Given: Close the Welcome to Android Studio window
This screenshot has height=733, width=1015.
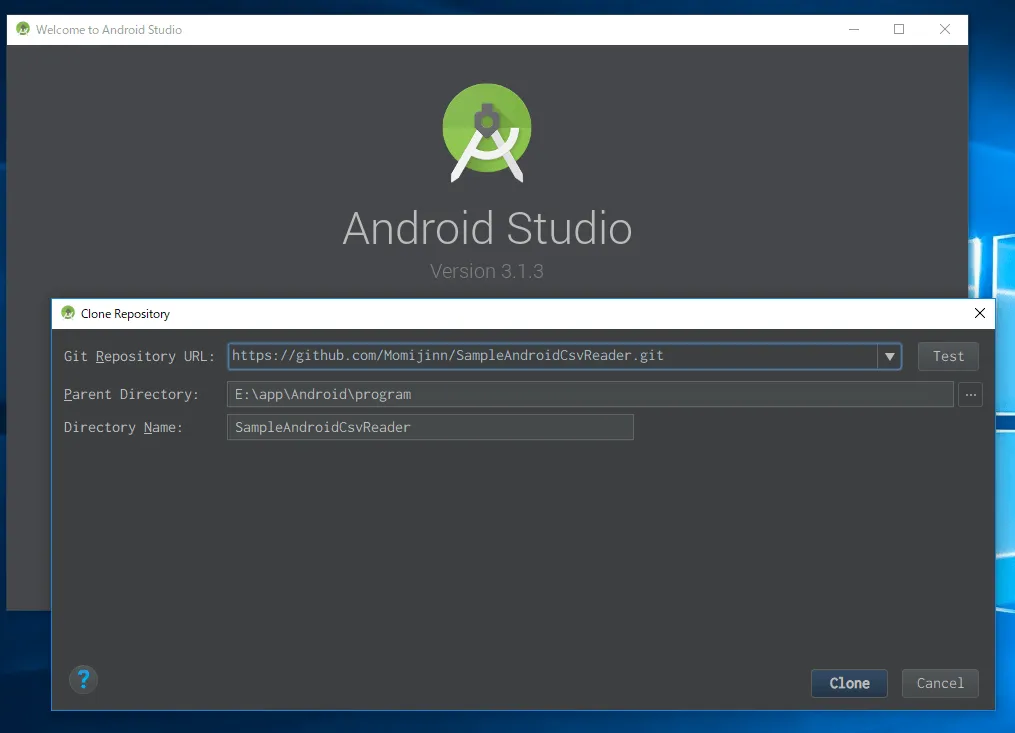Looking at the screenshot, I should pyautogui.click(x=945, y=29).
